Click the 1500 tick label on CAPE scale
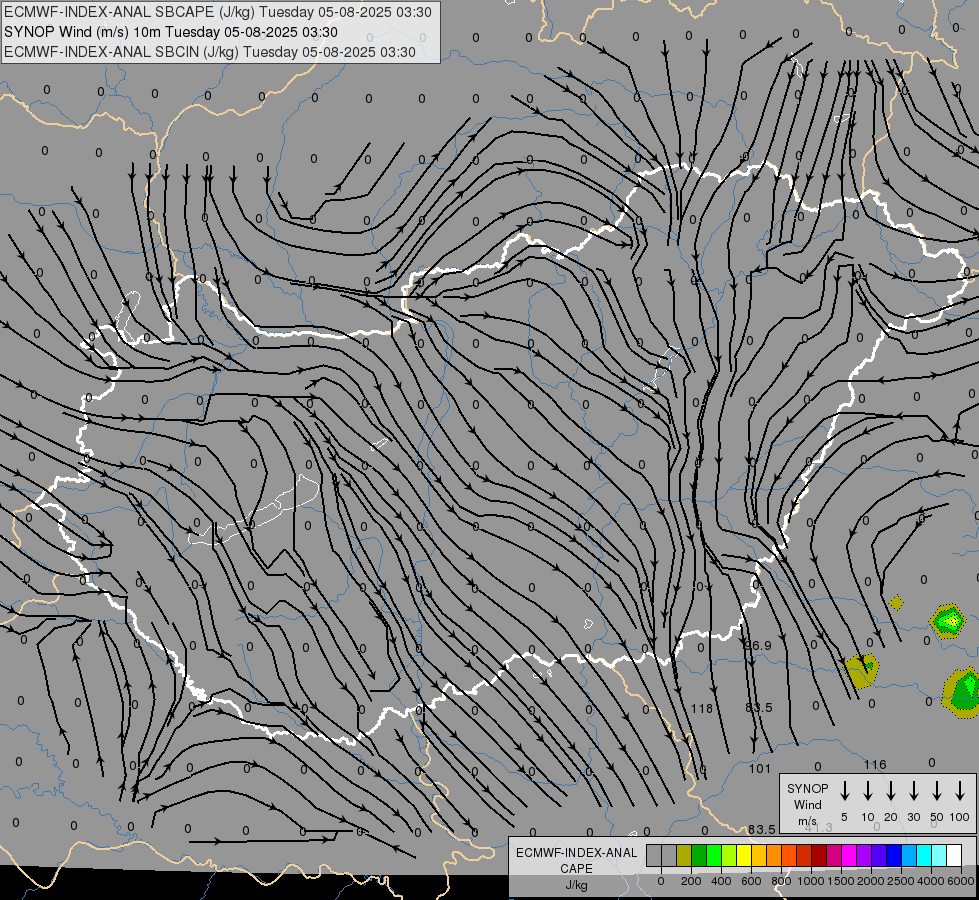979x900 pixels. 841,881
